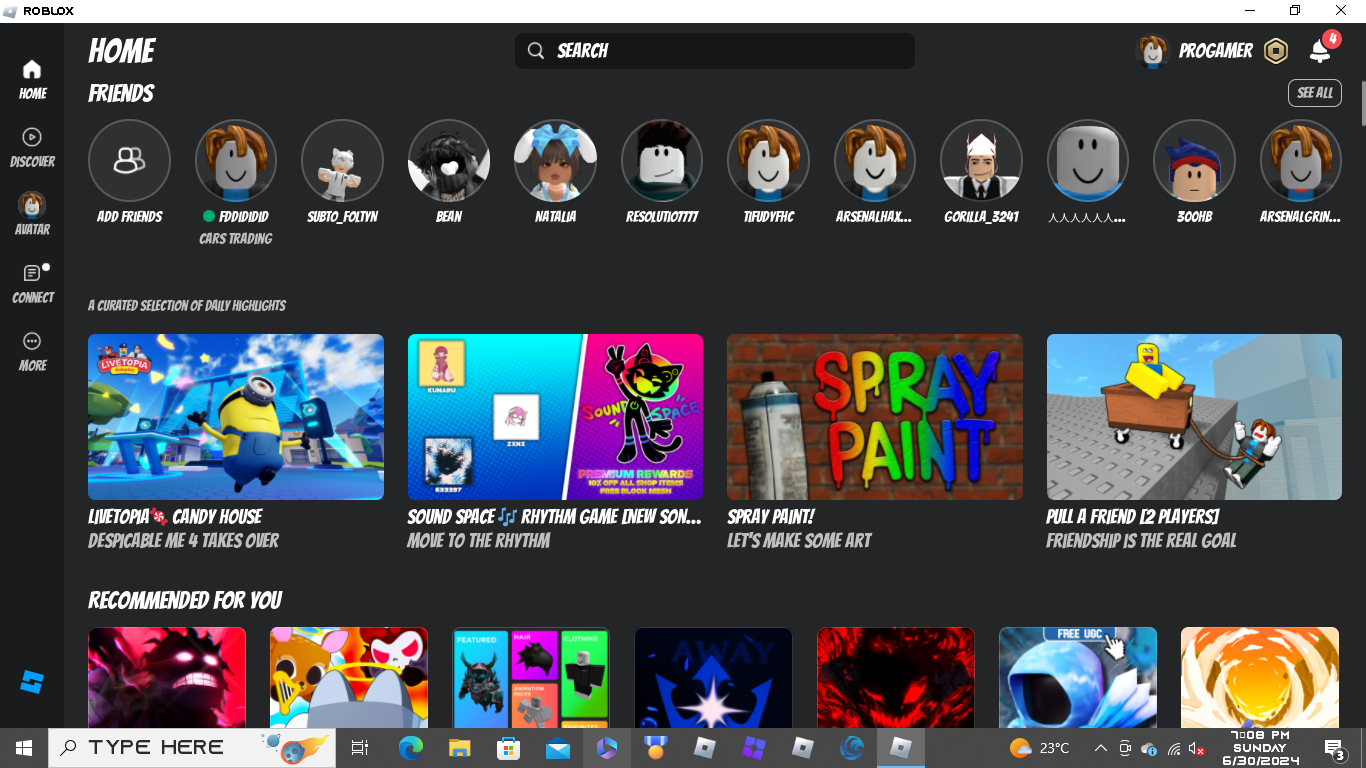Click the Robux currency icon
The height and width of the screenshot is (768, 1366).
coord(1276,51)
